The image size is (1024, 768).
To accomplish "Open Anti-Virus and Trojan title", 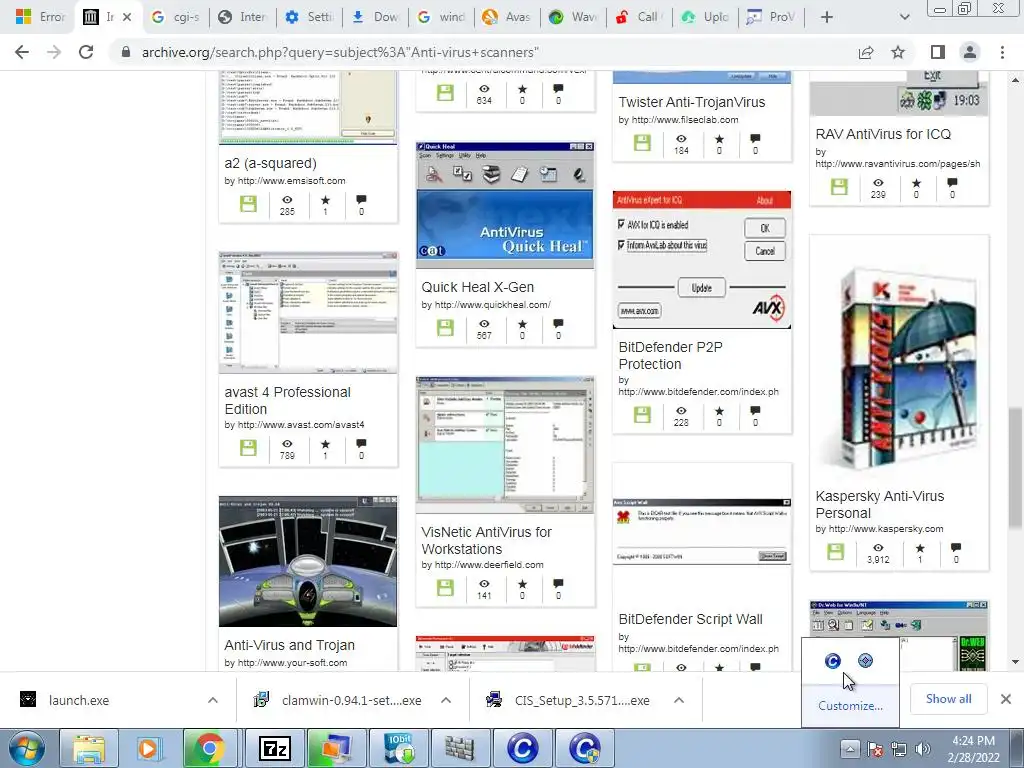I will click(x=289, y=645).
